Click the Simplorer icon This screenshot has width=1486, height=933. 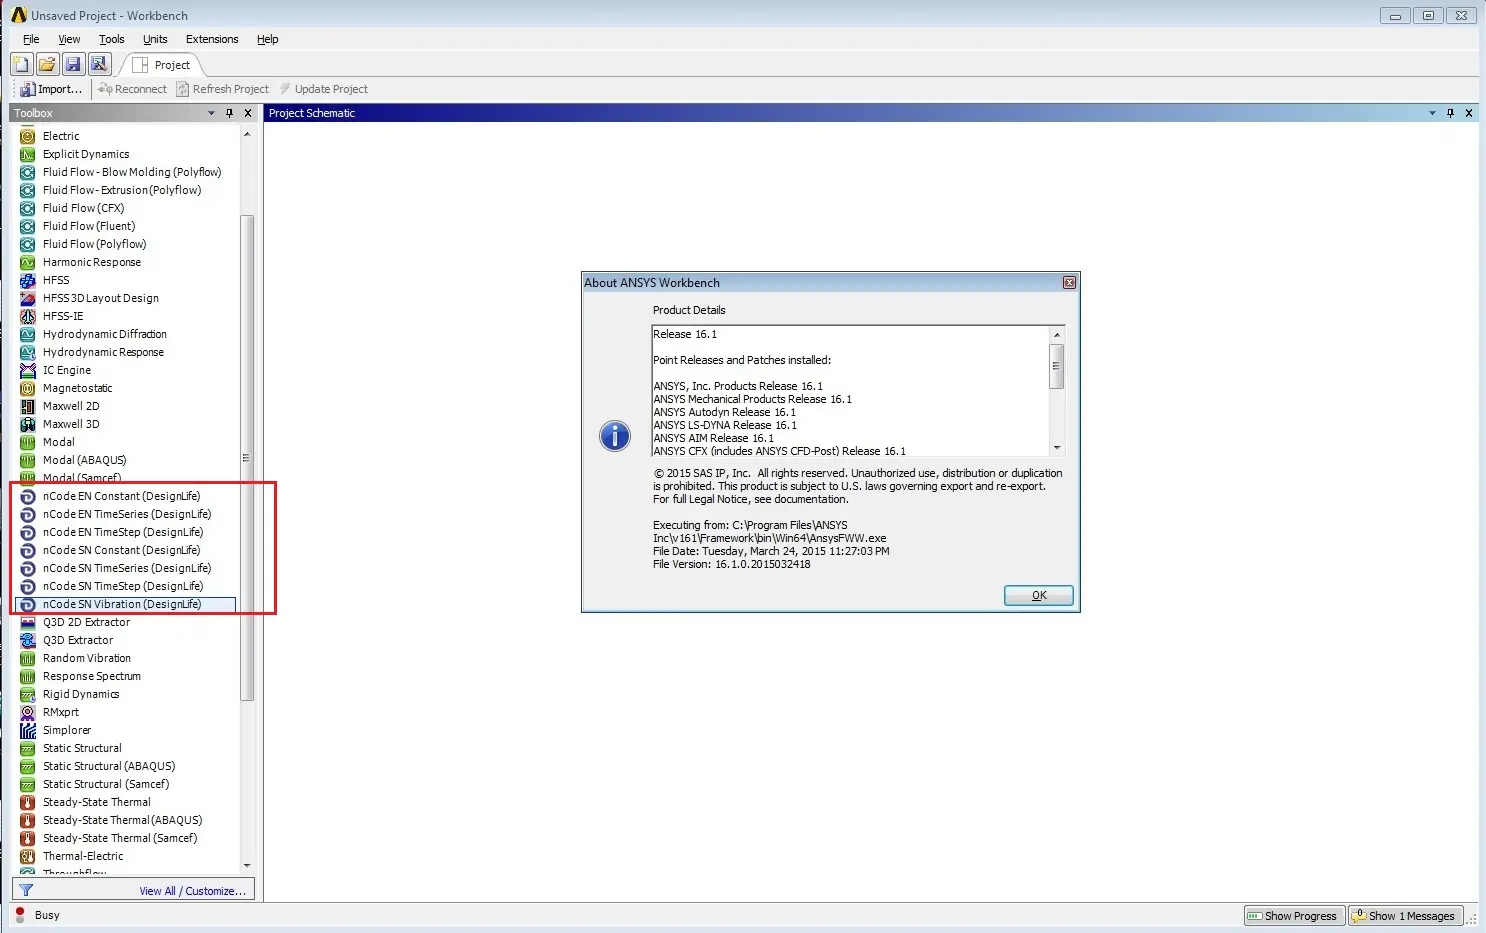point(28,730)
